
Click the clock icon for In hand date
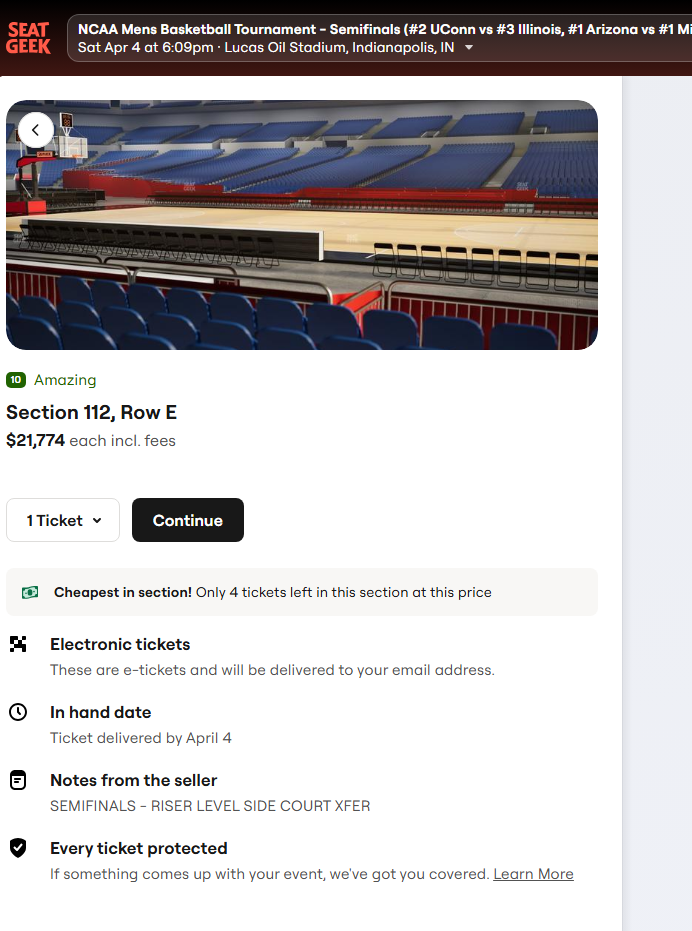[18, 712]
